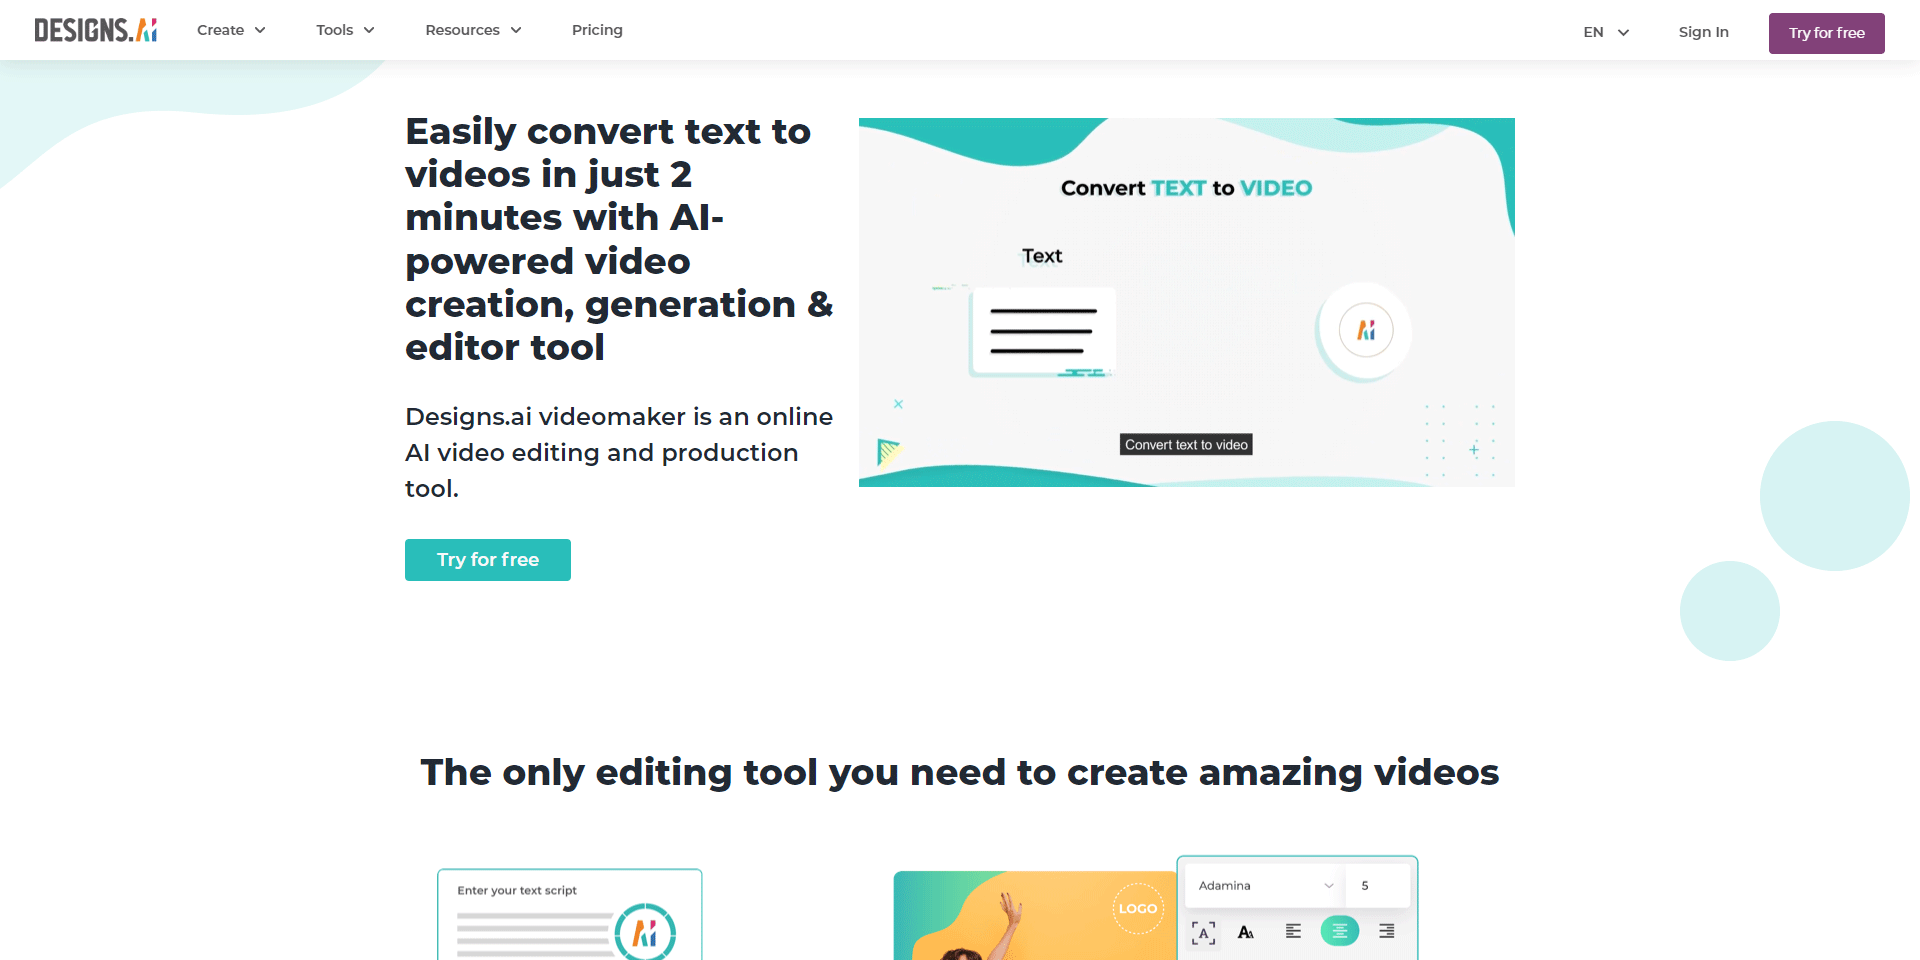Click the teal Try for free button
The height and width of the screenshot is (960, 1920).
pyautogui.click(x=488, y=560)
